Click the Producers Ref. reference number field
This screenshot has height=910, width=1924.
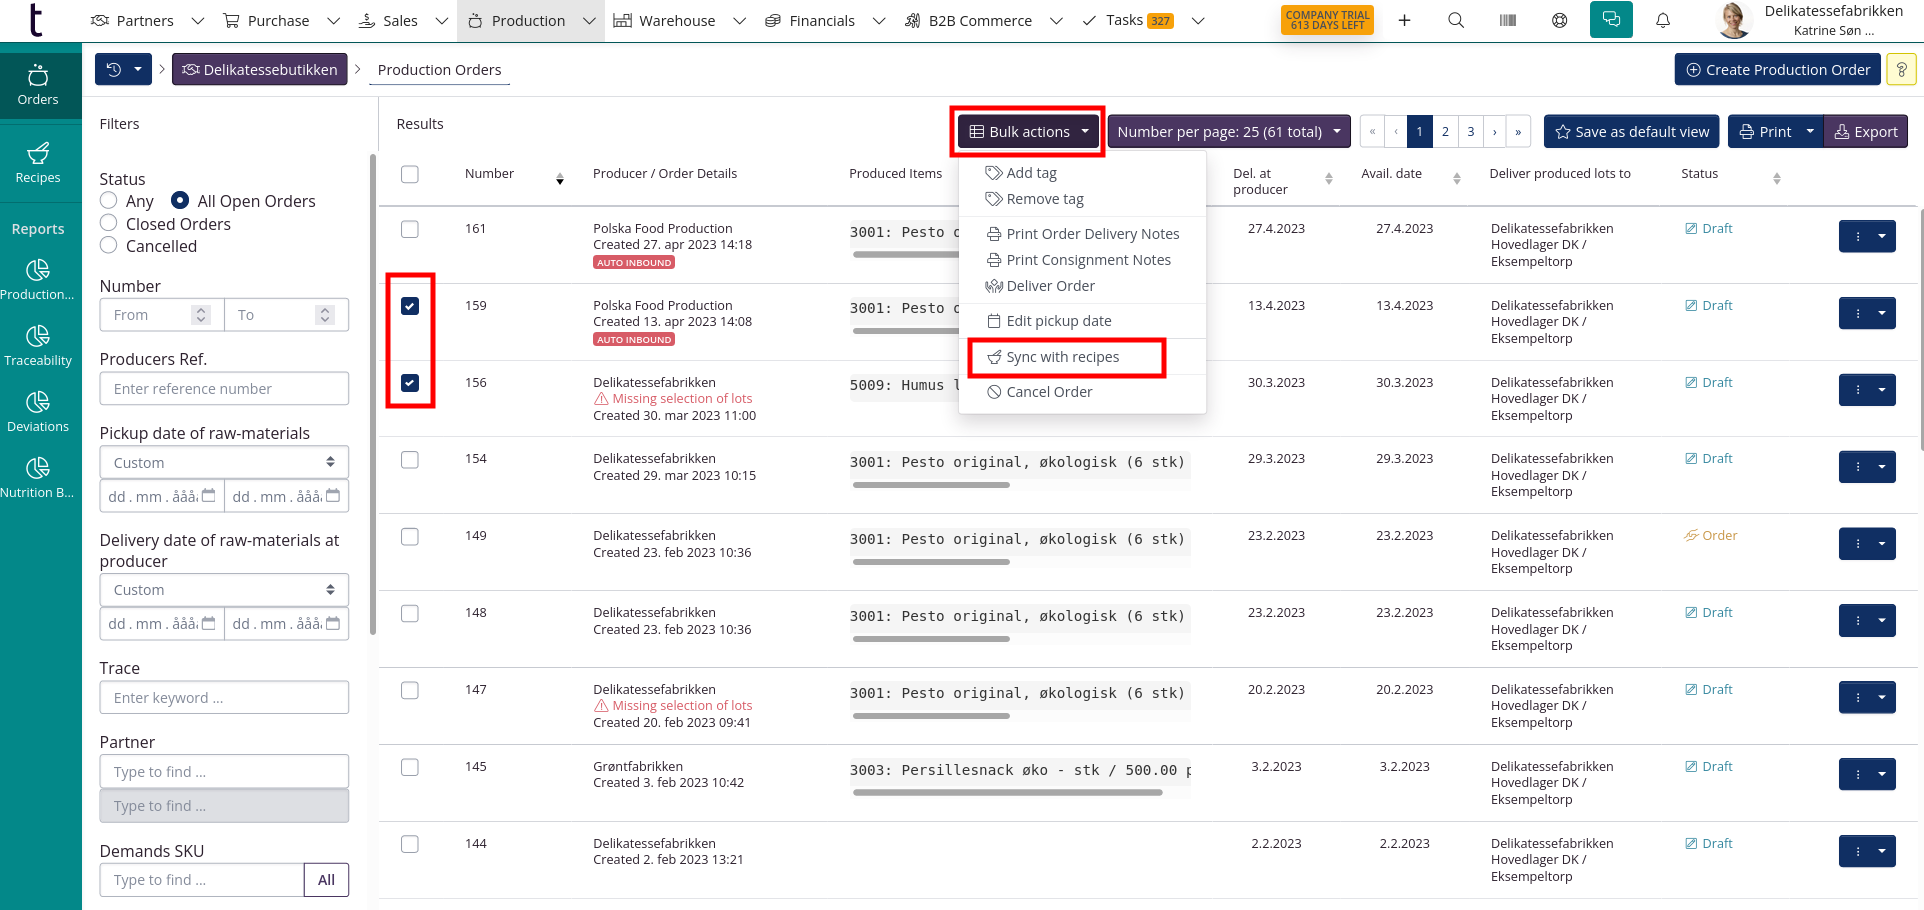coord(224,389)
